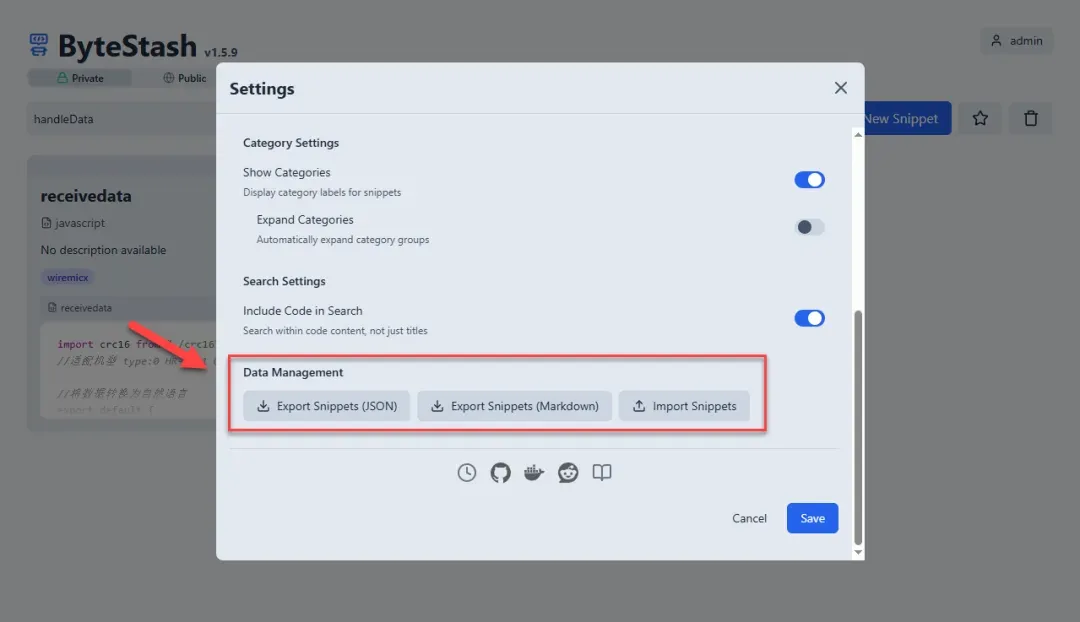Switch to the Public tab
This screenshot has height=622, width=1080.
coord(185,78)
